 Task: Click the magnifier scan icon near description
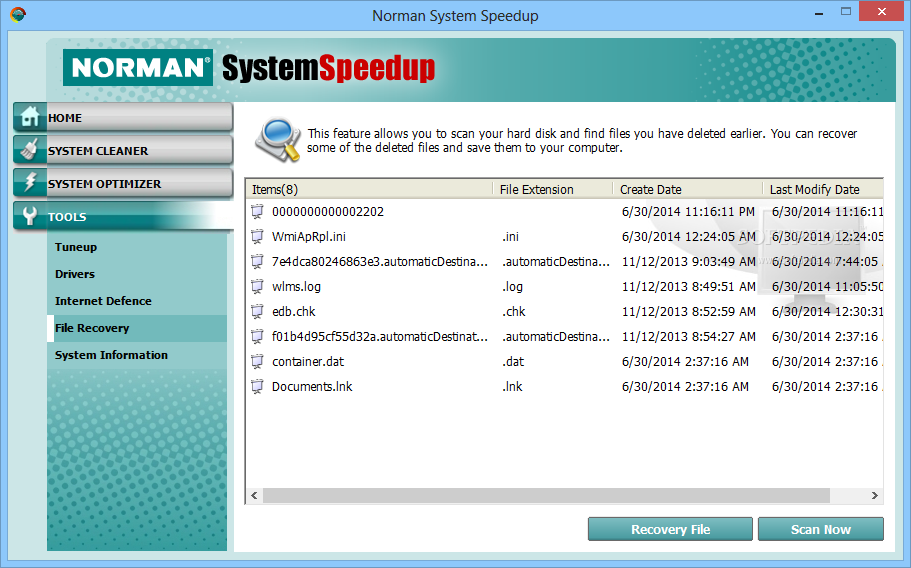[x=278, y=139]
